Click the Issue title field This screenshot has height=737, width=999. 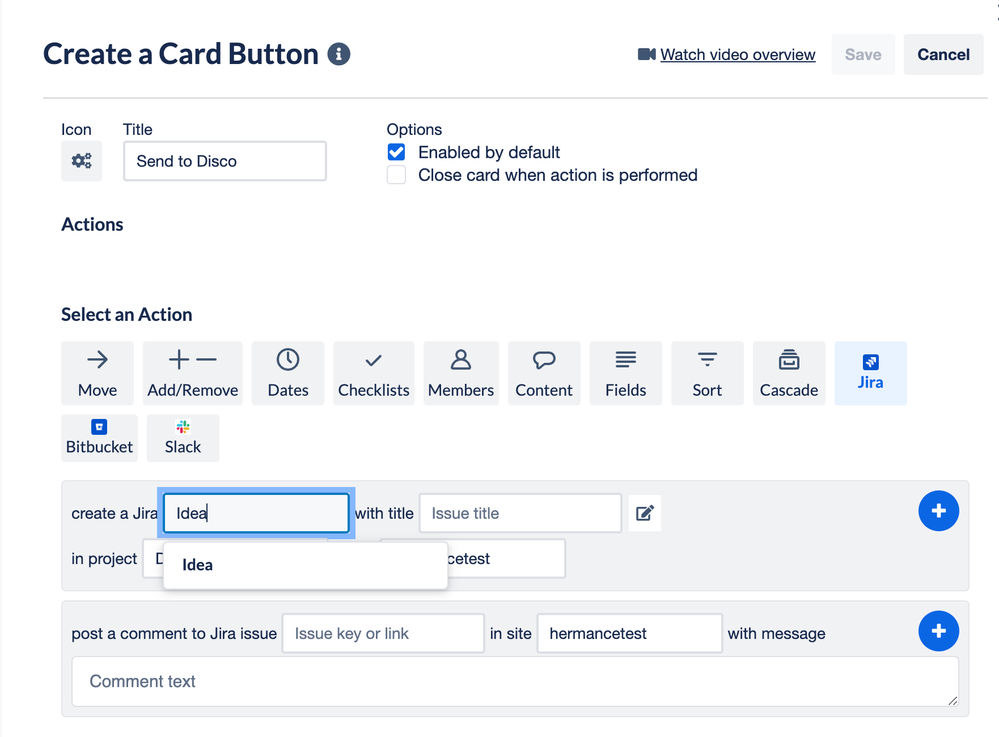coord(520,513)
